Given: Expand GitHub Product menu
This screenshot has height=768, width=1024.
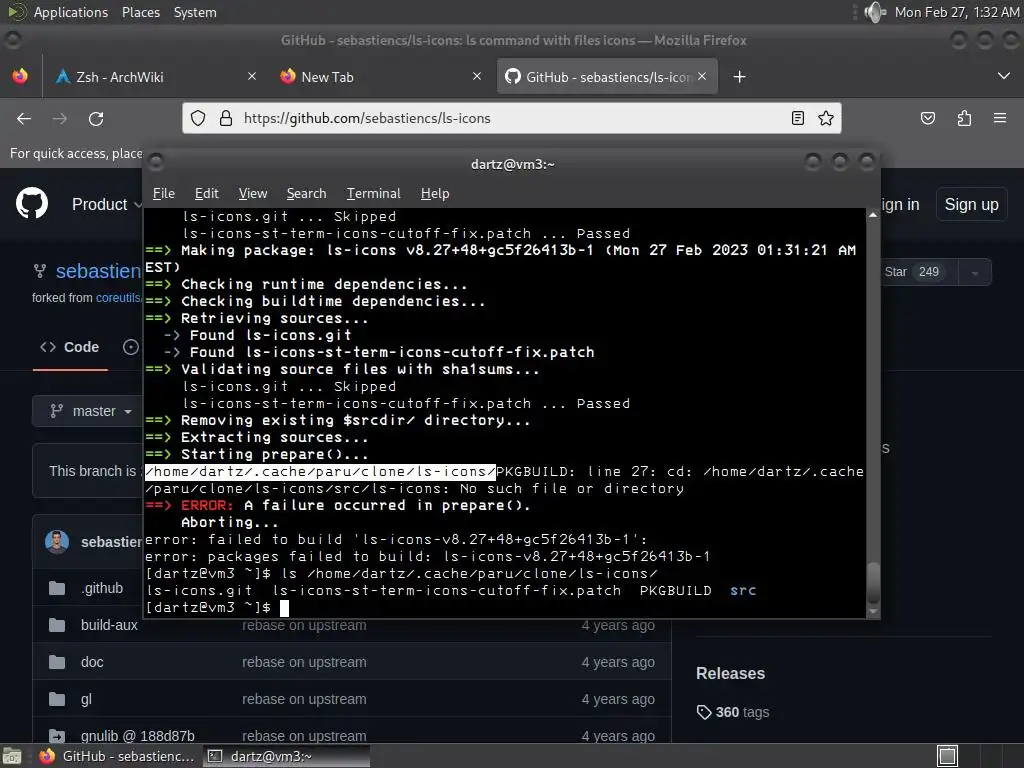Looking at the screenshot, I should click(106, 204).
